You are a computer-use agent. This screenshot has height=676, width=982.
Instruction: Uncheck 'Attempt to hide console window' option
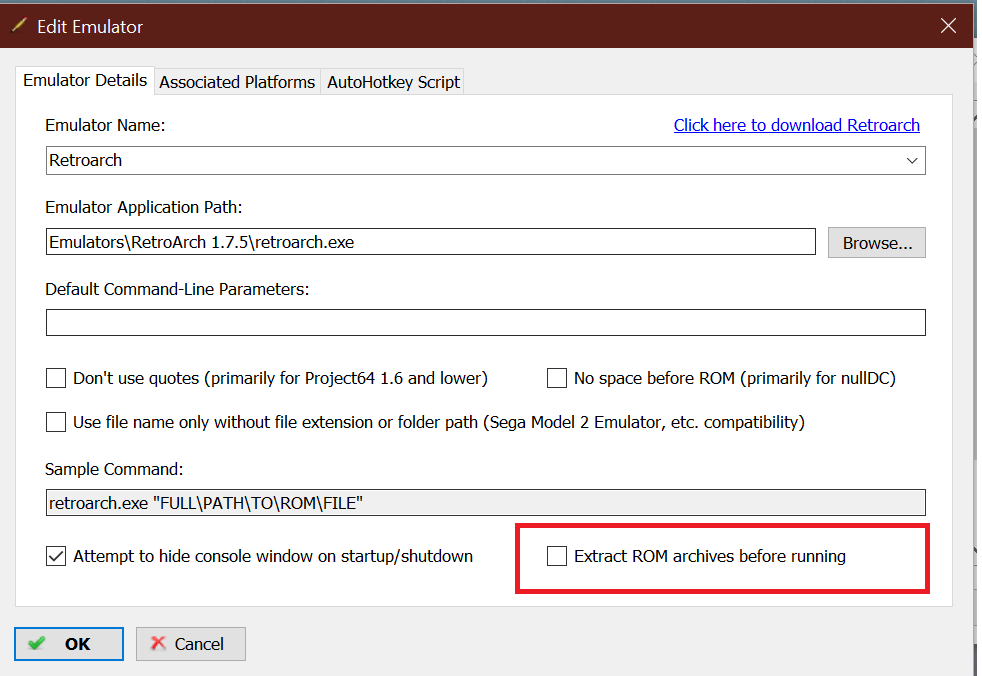click(56, 556)
